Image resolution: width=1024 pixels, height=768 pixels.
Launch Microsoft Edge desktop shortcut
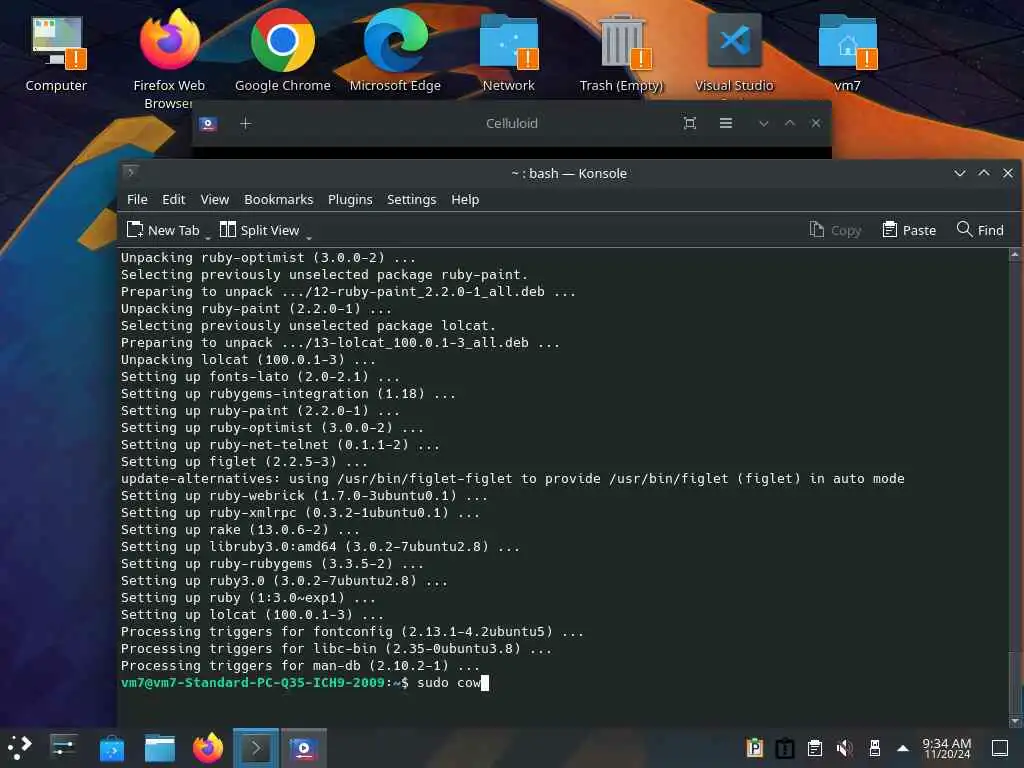coord(395,52)
